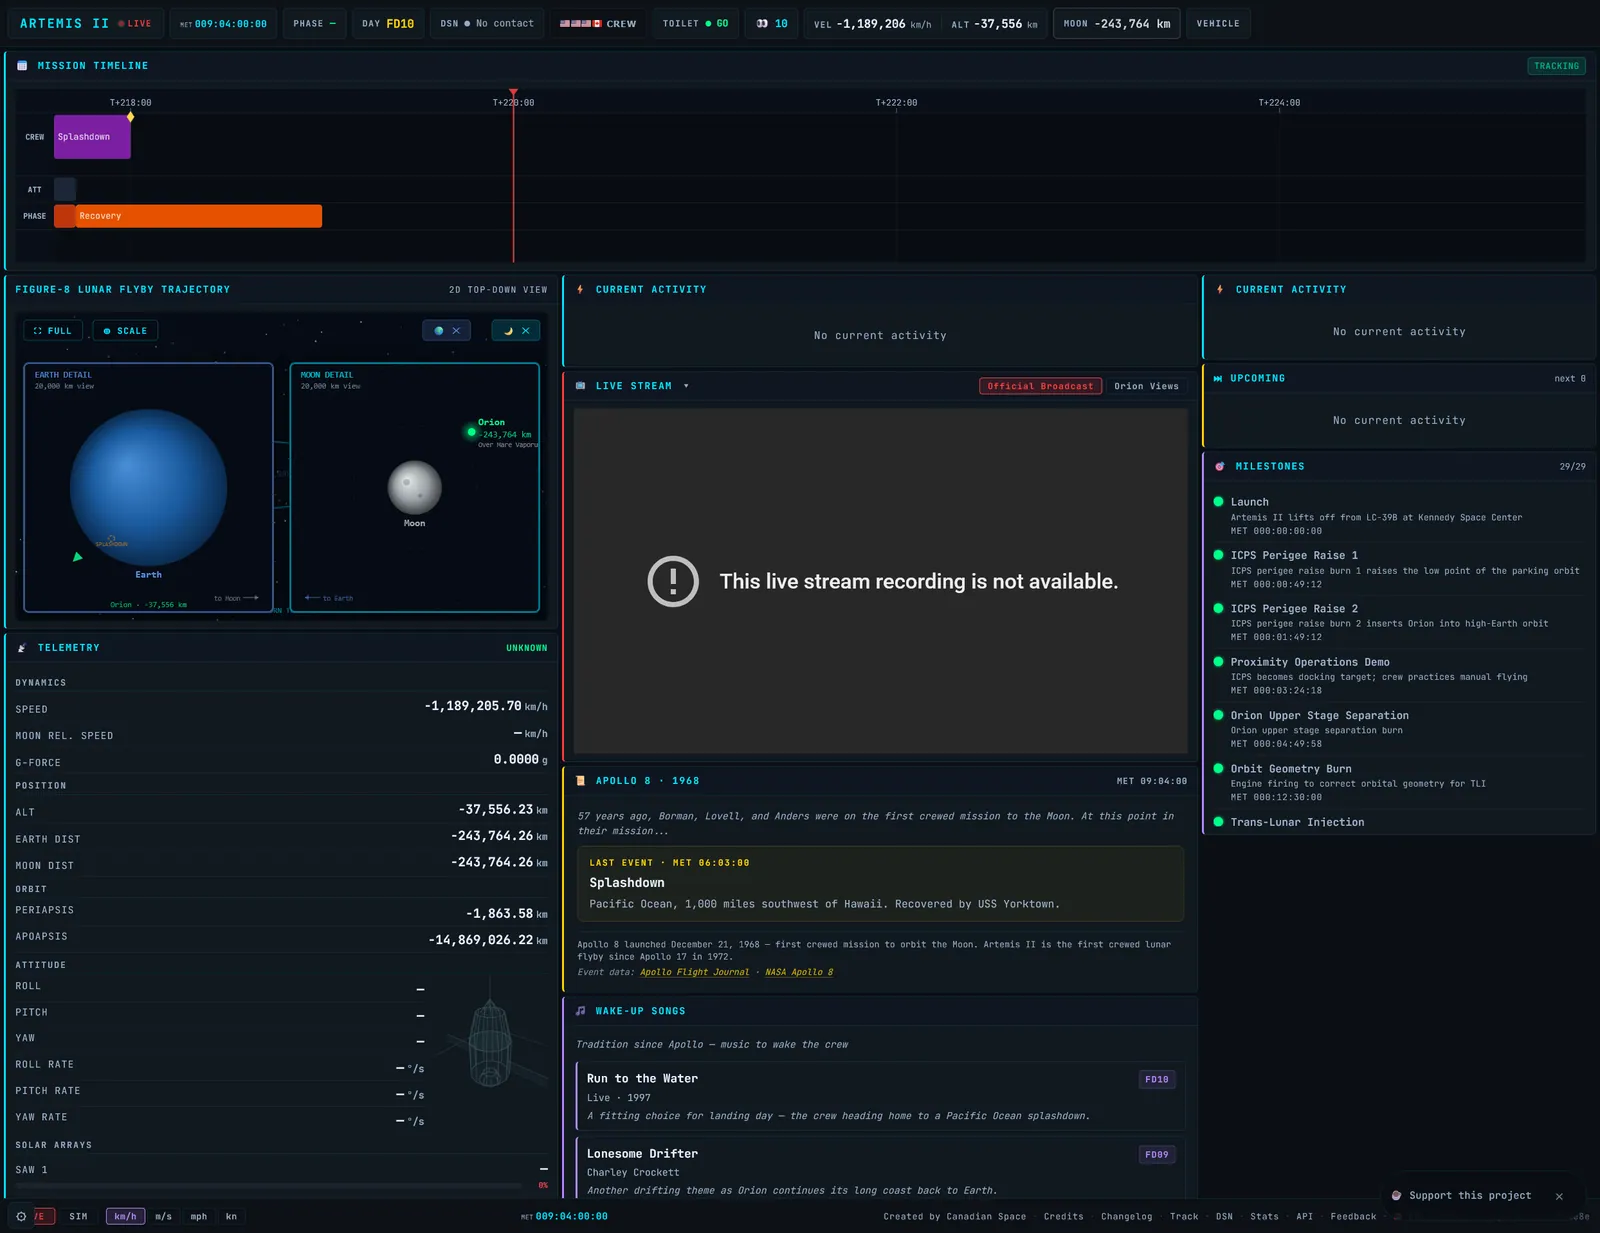Viewport: 1600px width, 1233px height.
Task: Click the purple Splashdown timeline block
Action: (92, 137)
